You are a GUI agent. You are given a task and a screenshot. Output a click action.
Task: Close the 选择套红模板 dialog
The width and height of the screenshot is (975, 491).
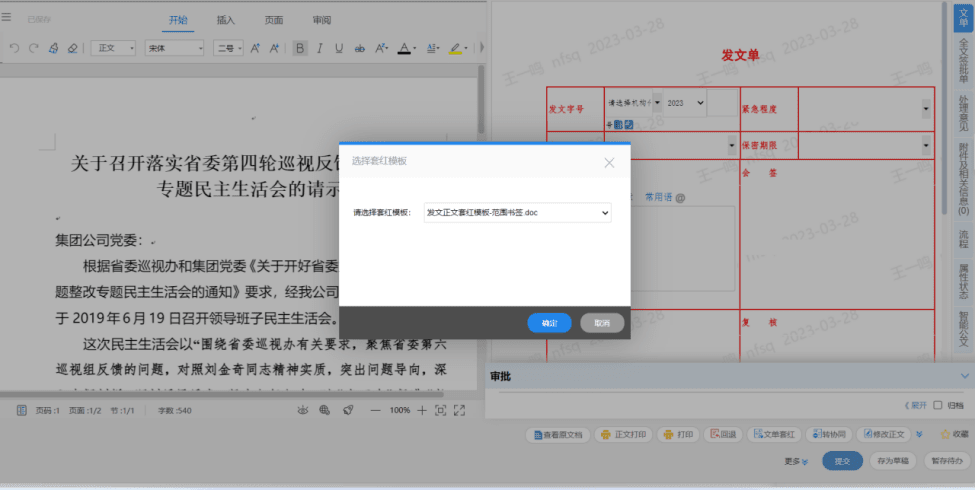tap(609, 163)
